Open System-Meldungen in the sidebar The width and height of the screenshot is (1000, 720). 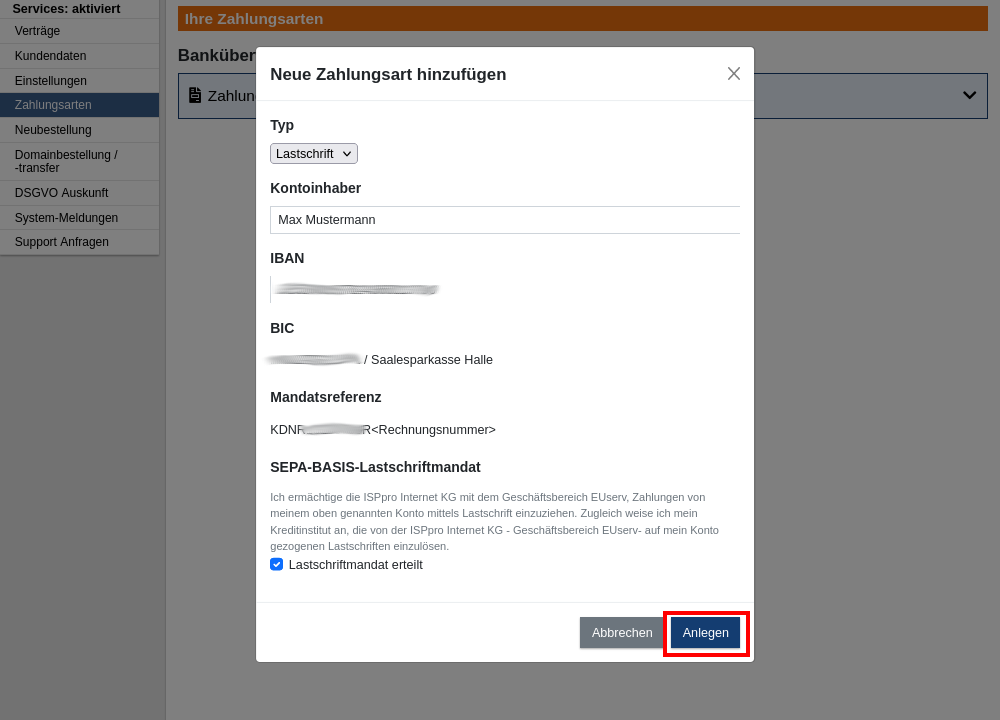pyautogui.click(x=80, y=218)
